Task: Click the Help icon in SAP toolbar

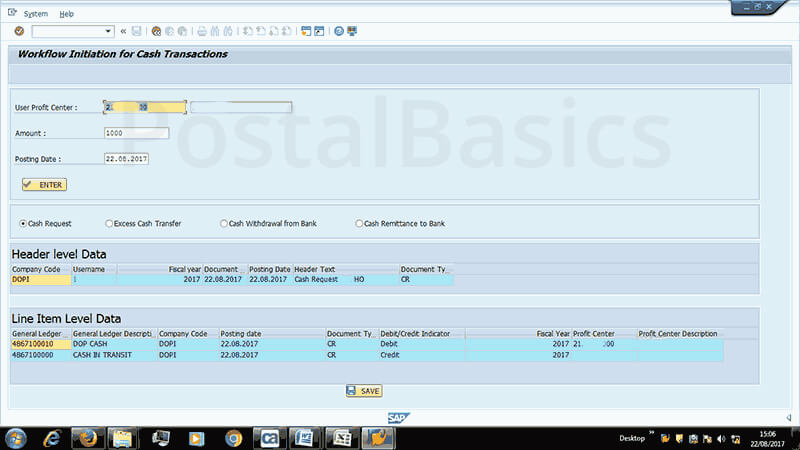Action: (x=339, y=31)
